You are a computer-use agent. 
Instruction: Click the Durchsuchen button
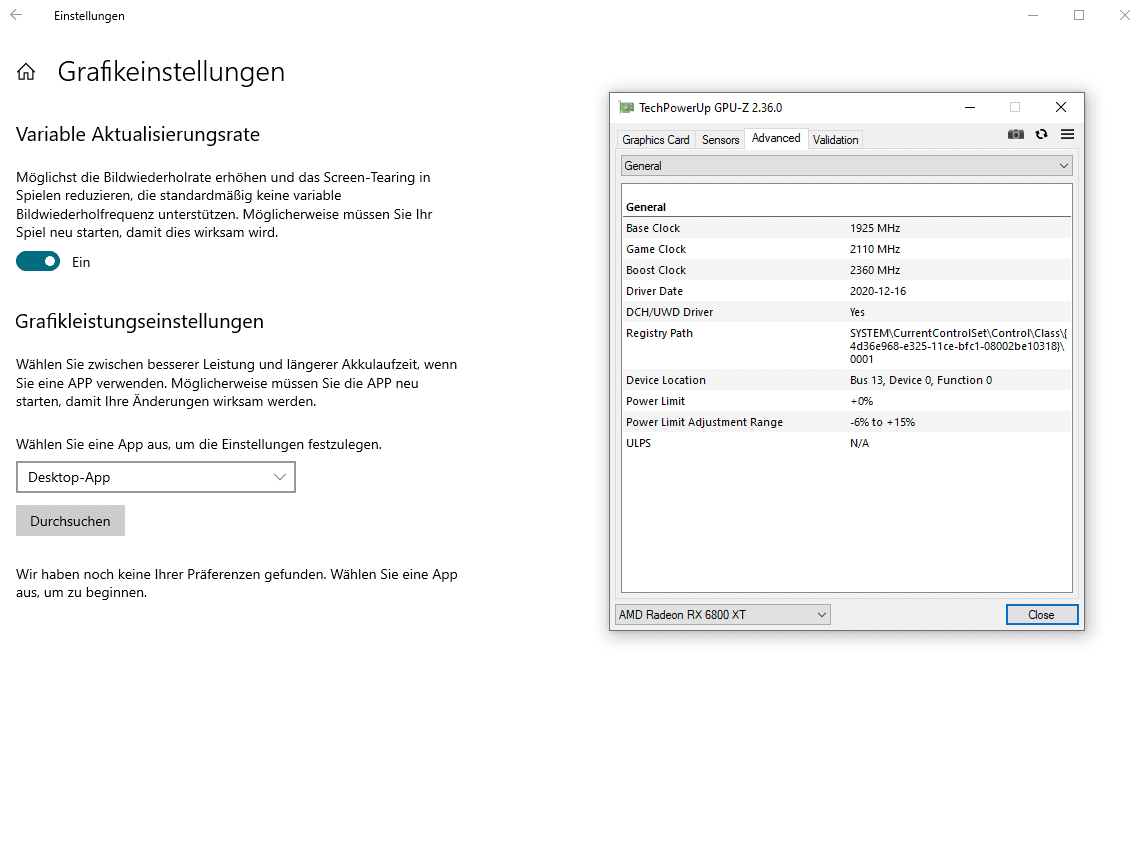pyautogui.click(x=70, y=521)
